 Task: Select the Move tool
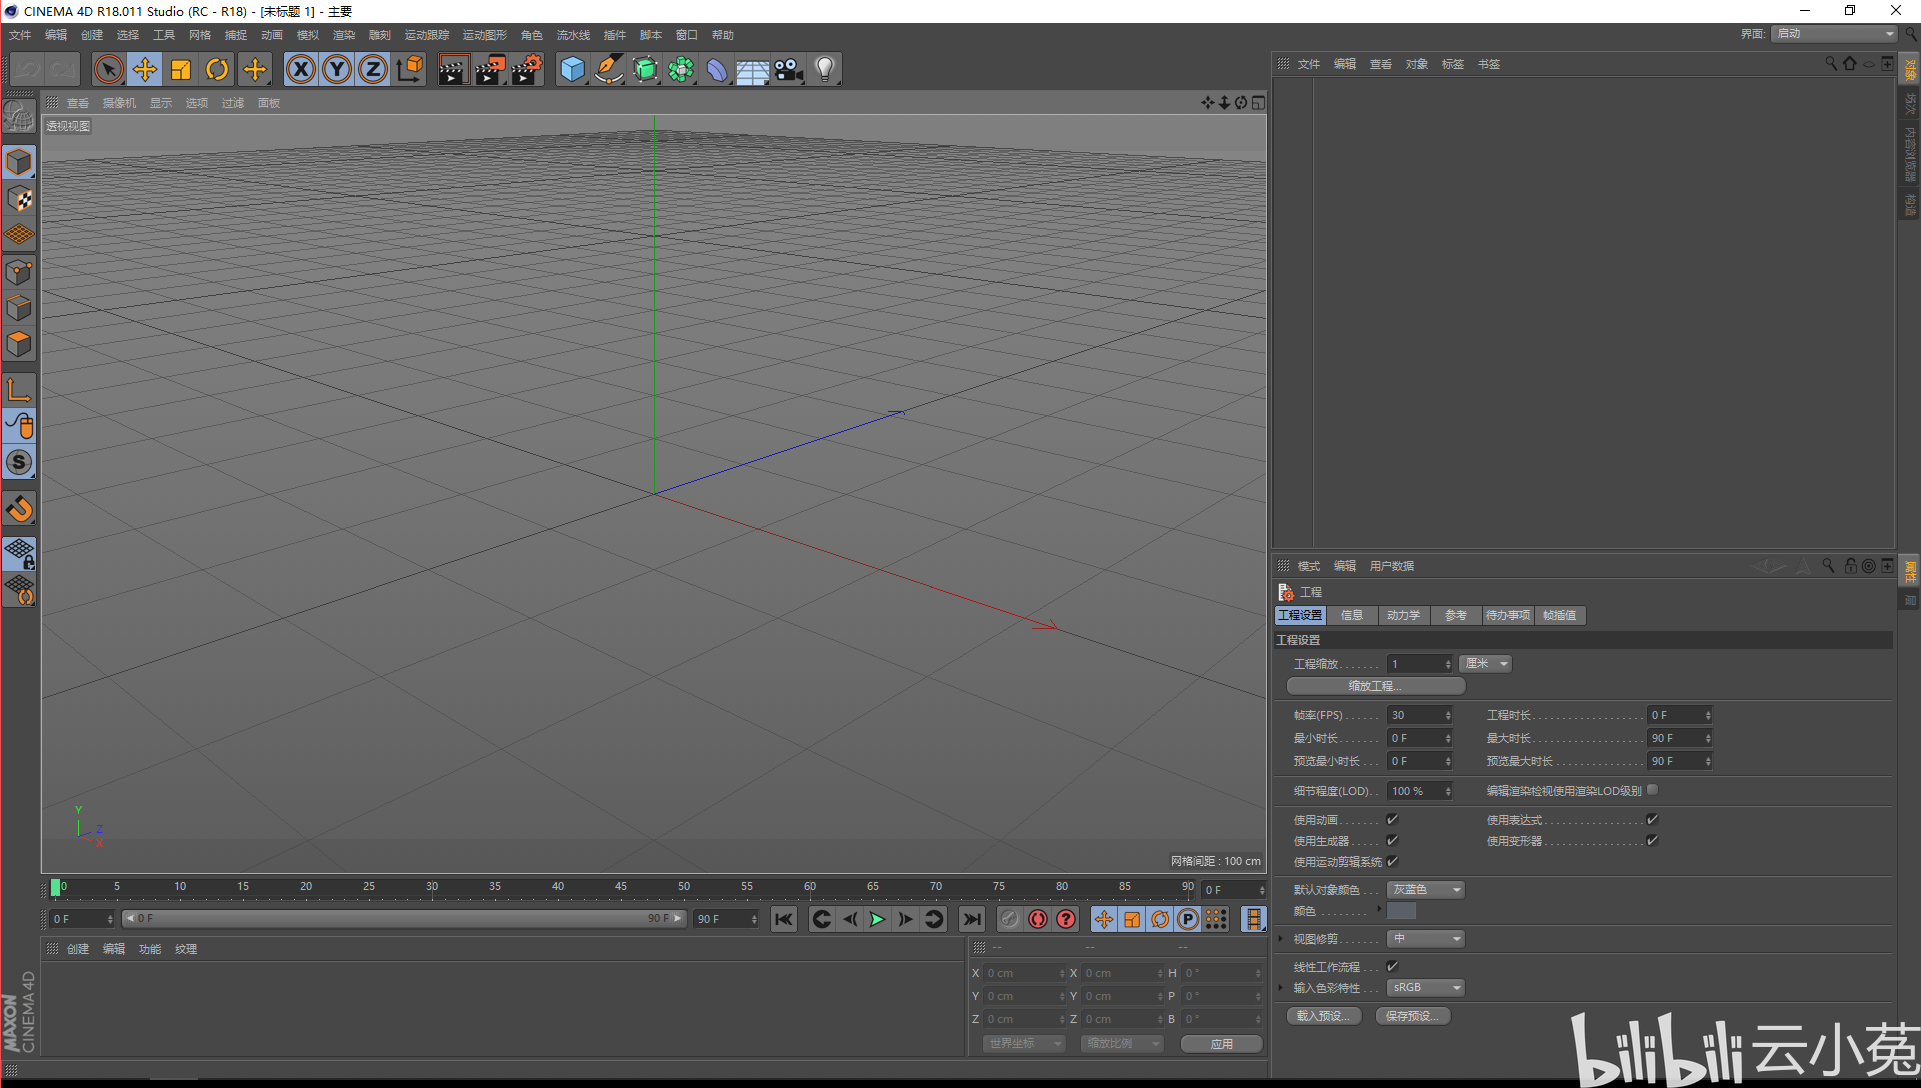tap(145, 69)
